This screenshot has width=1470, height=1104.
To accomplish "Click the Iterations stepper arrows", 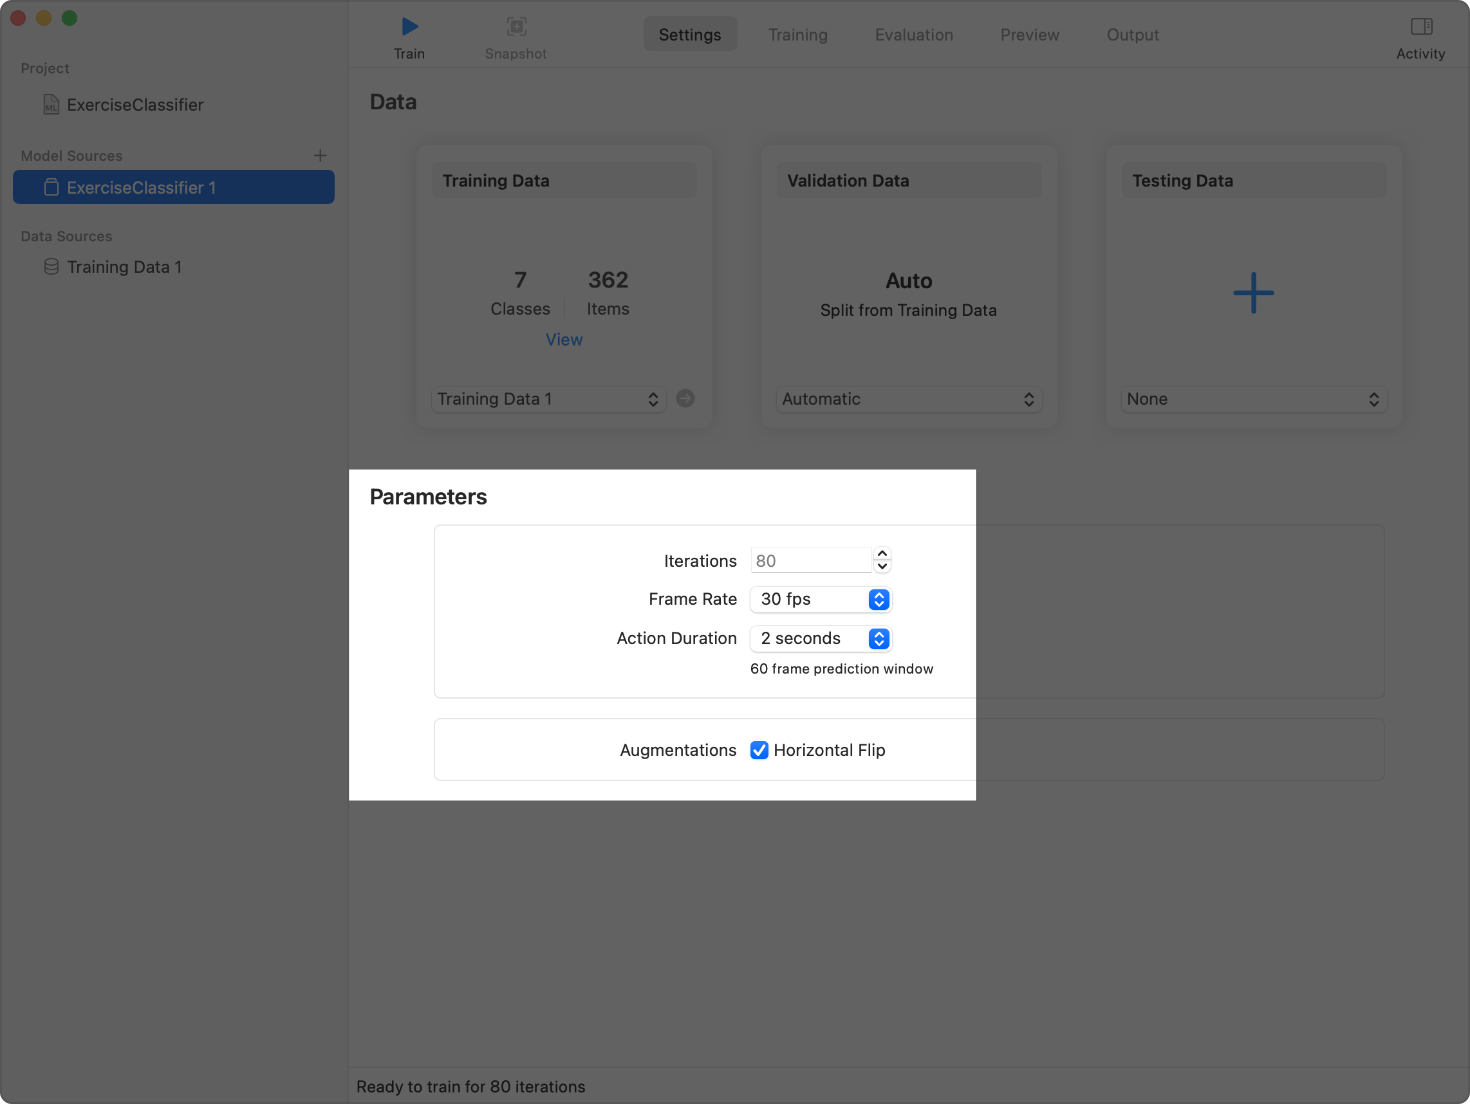I will tap(882, 560).
